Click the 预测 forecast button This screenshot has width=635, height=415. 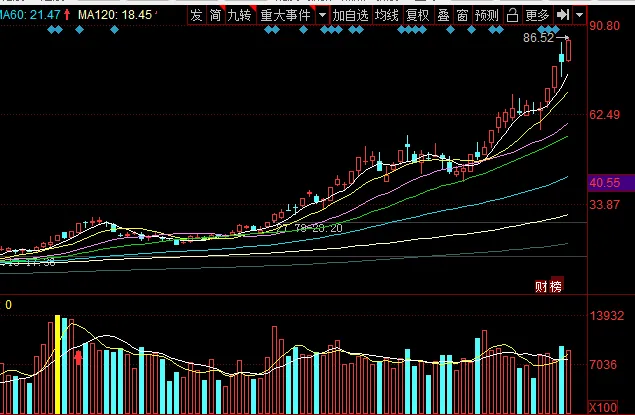point(486,15)
